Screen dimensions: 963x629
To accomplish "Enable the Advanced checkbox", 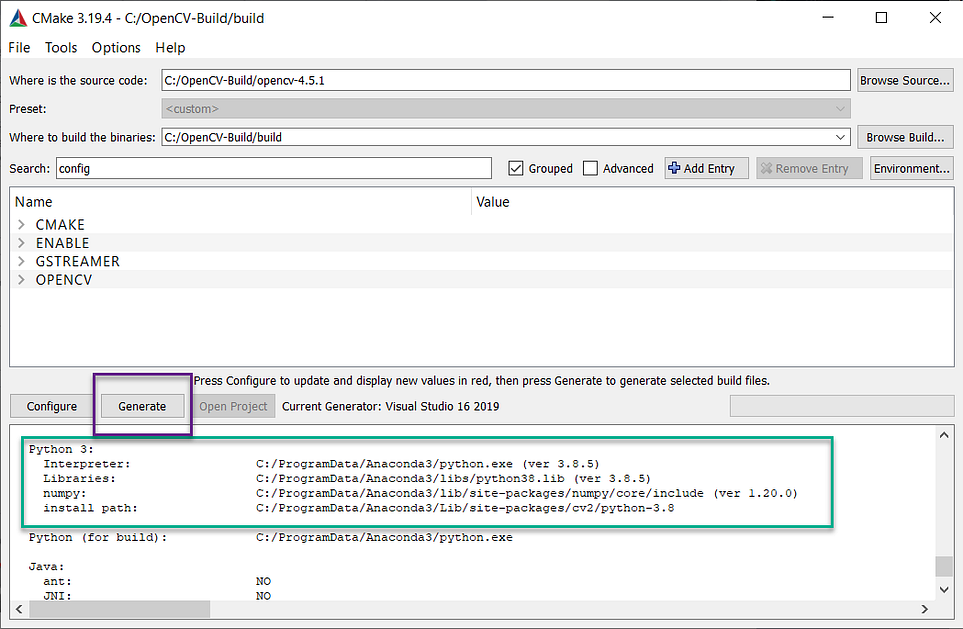I will 590,168.
